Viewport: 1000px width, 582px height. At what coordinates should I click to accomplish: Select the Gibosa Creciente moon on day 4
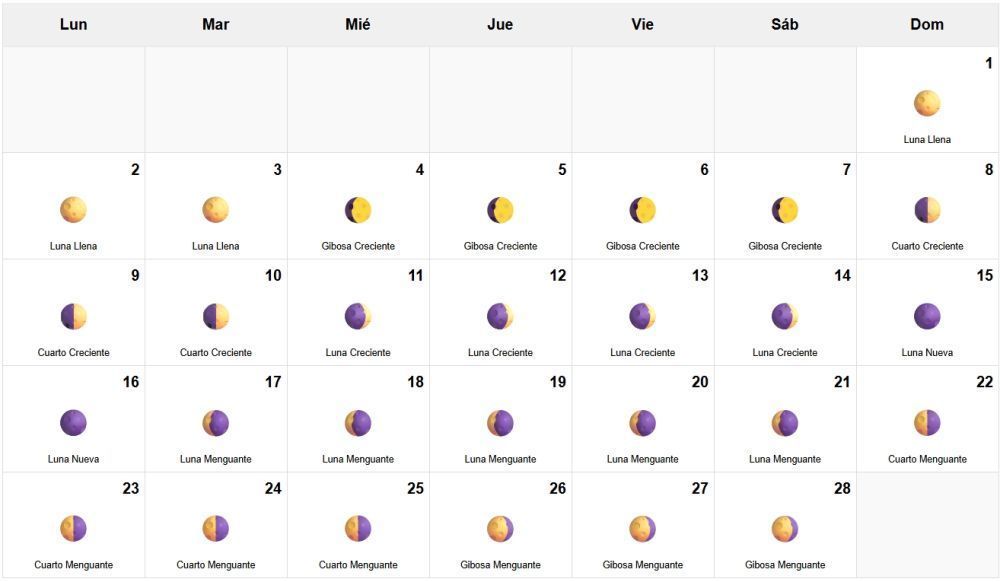pos(358,210)
